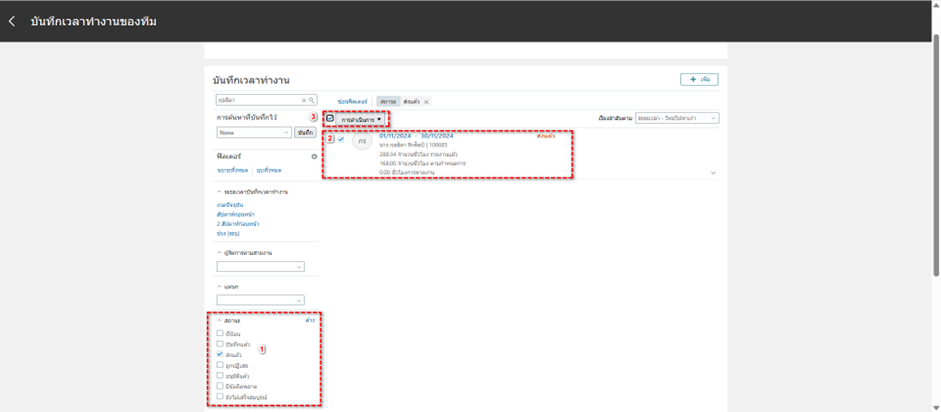Remove the สถานะ filter chip with X
The image size is (941, 412).
[426, 102]
